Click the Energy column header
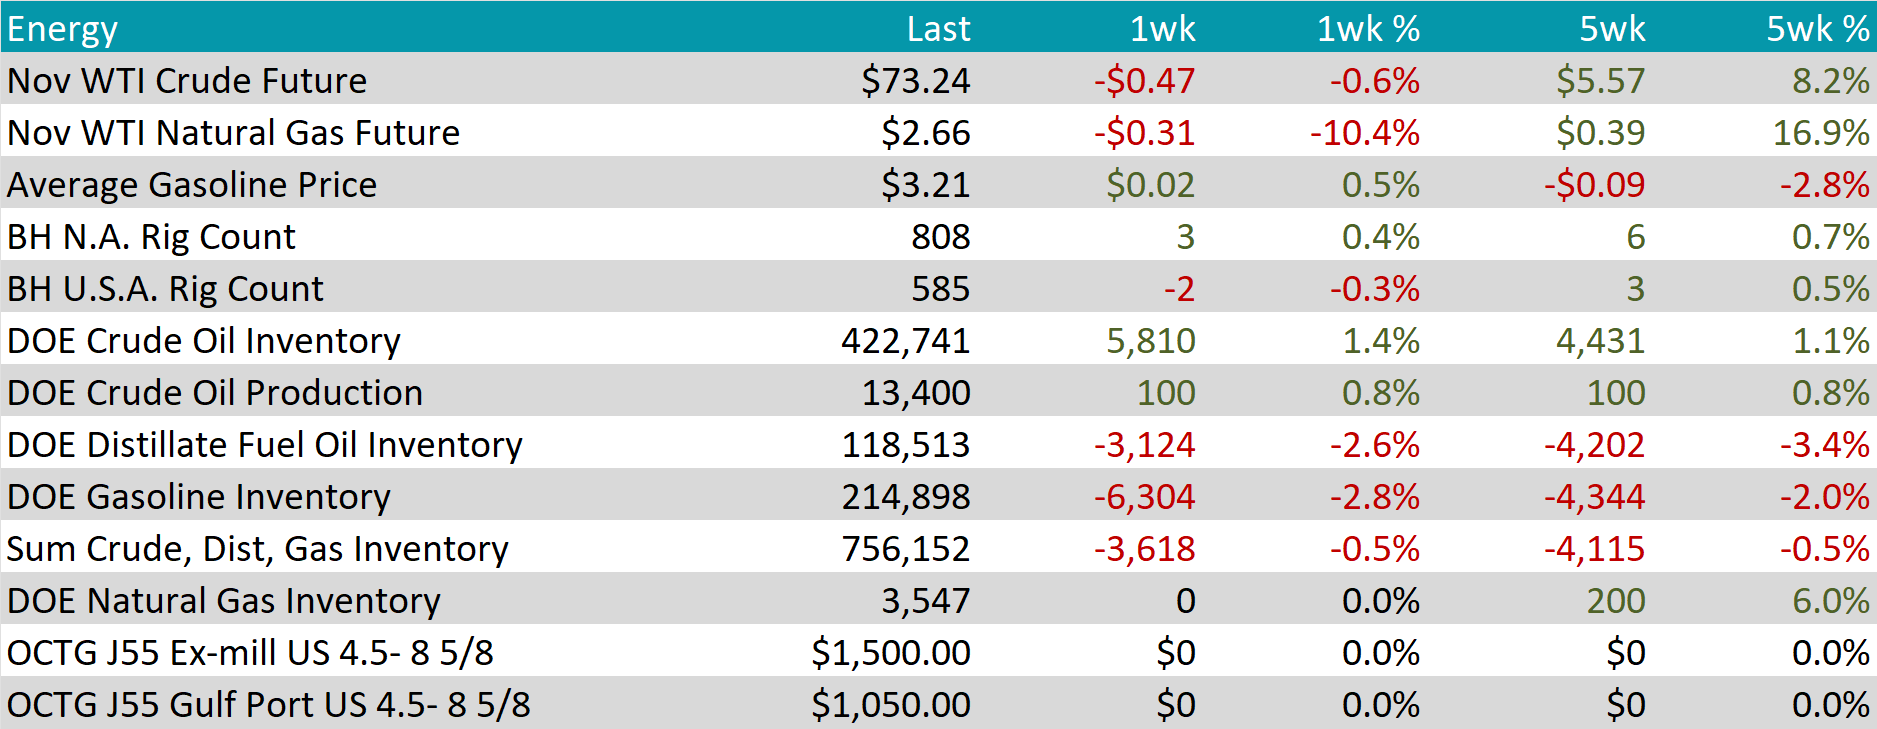 coord(62,29)
